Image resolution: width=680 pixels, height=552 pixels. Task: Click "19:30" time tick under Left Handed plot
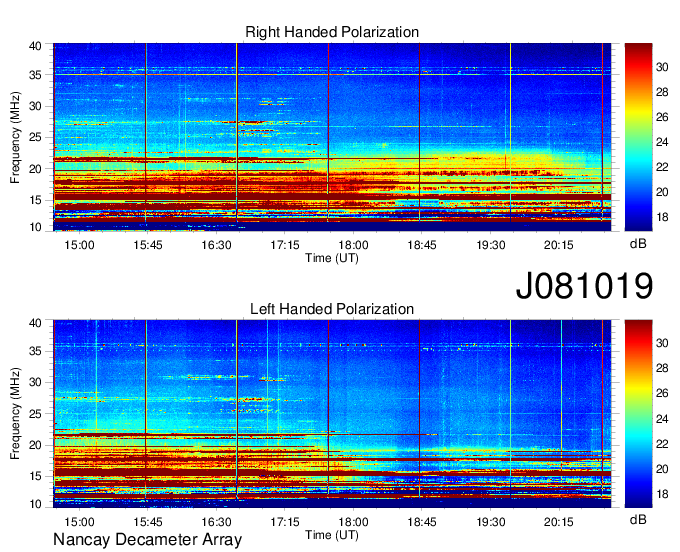(x=491, y=522)
